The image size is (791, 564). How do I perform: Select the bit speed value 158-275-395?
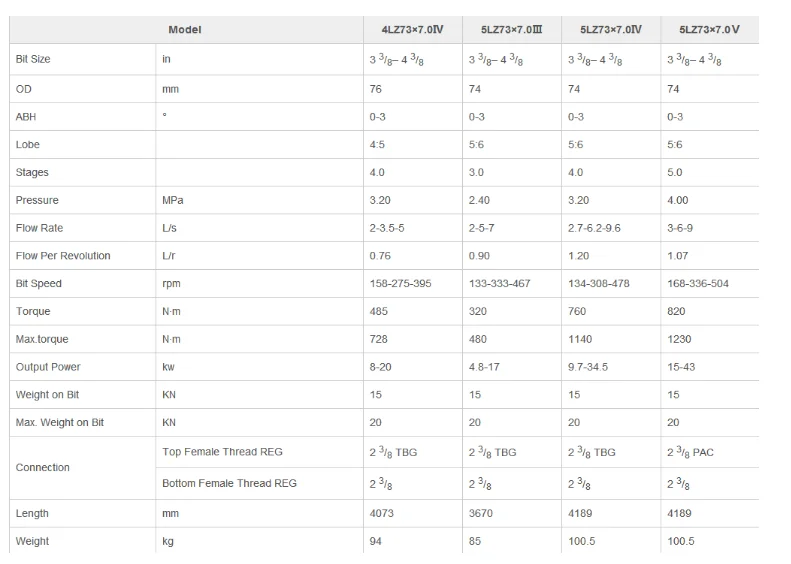click(400, 284)
